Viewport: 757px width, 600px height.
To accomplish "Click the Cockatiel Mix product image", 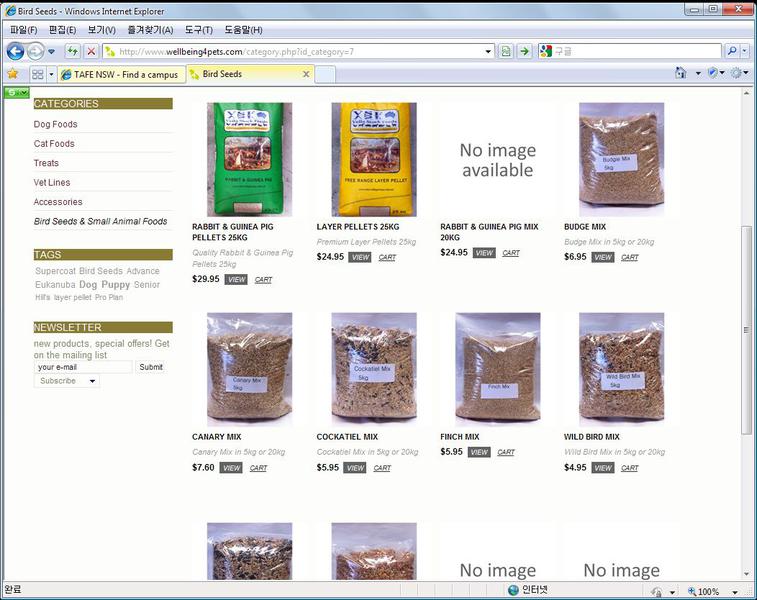I will pos(374,369).
